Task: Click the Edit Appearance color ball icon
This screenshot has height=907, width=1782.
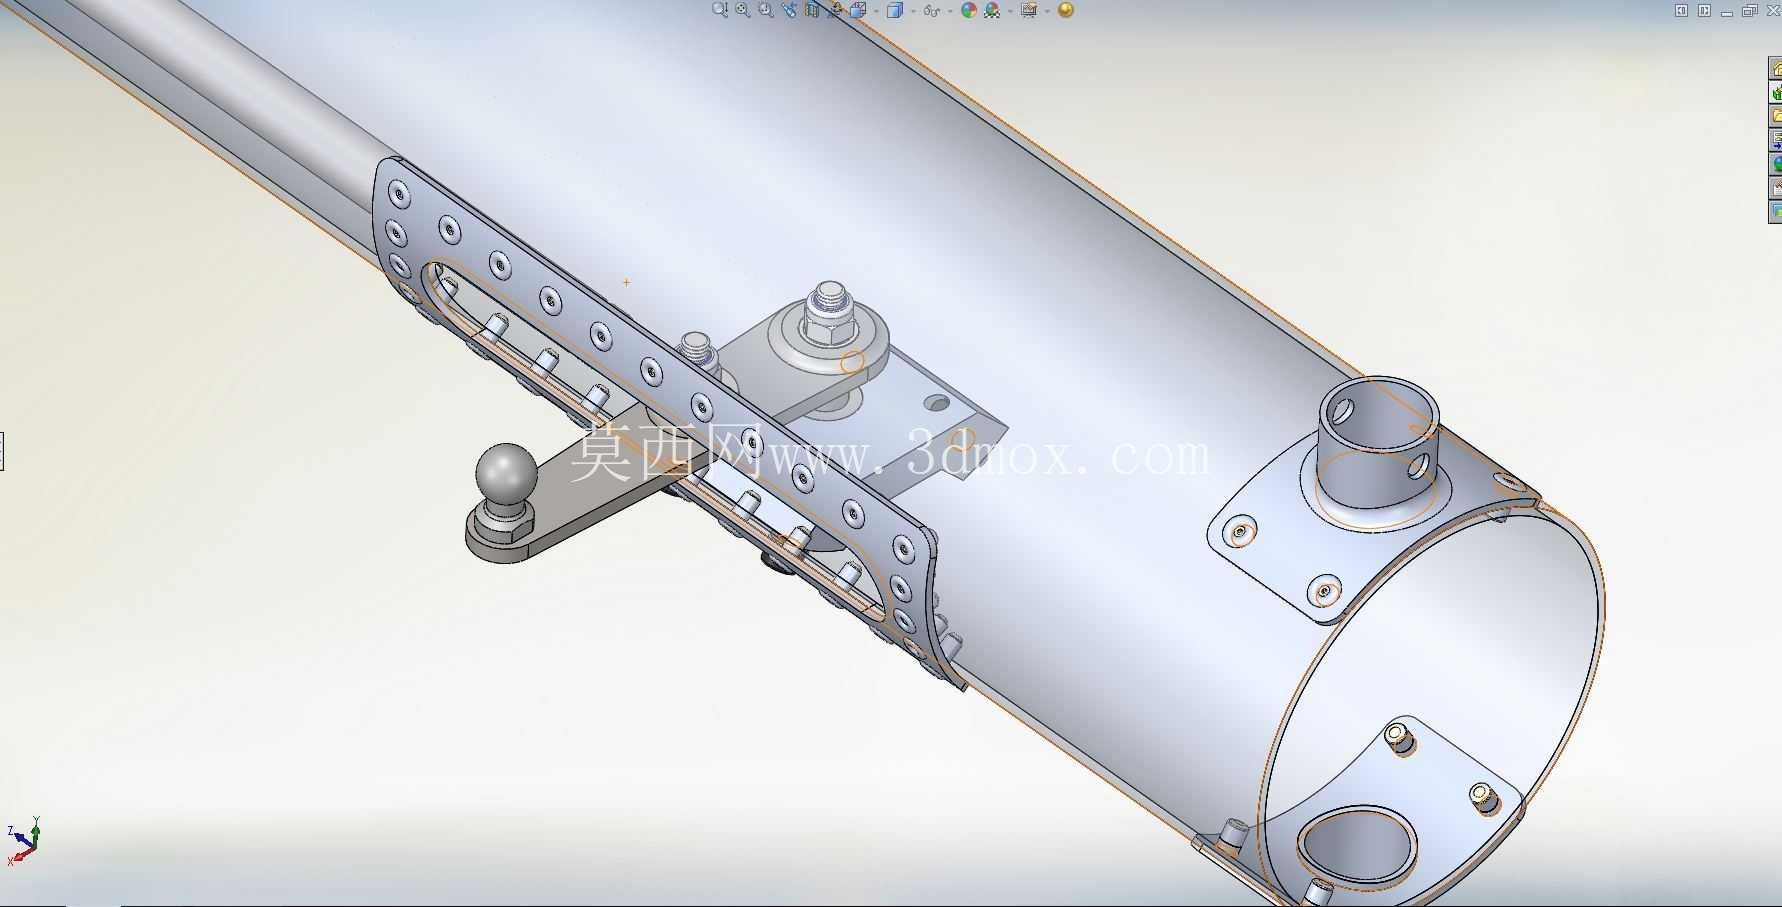Action: tap(969, 10)
